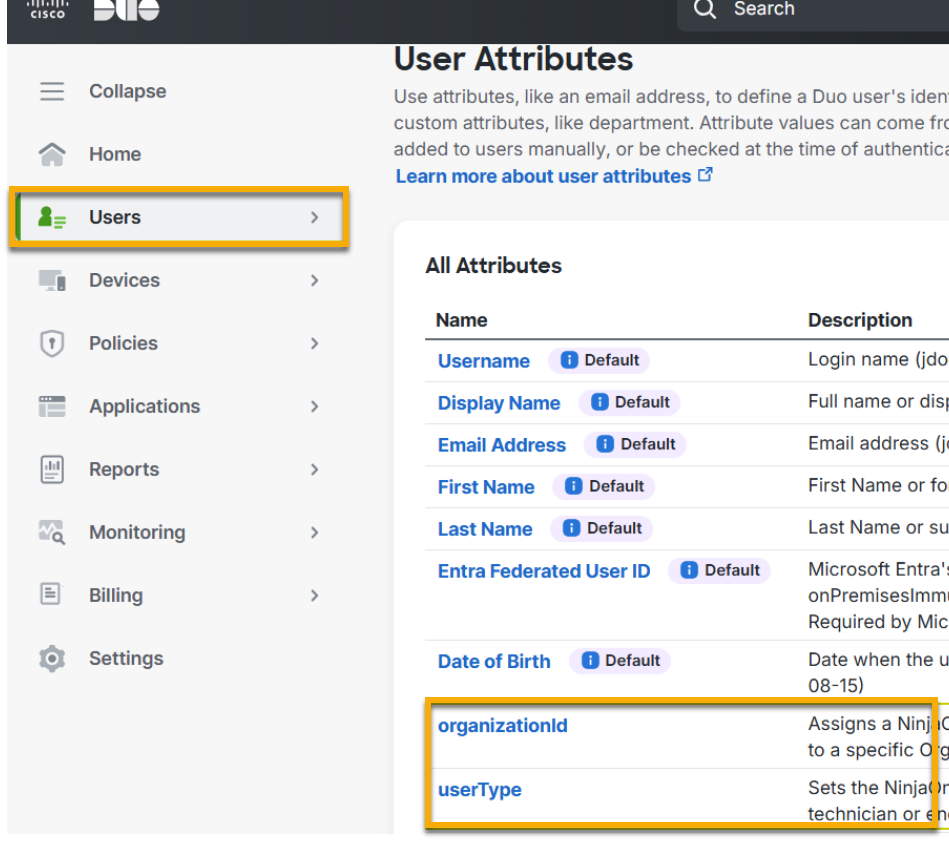Open the organizationId attribute

pyautogui.click(x=503, y=725)
